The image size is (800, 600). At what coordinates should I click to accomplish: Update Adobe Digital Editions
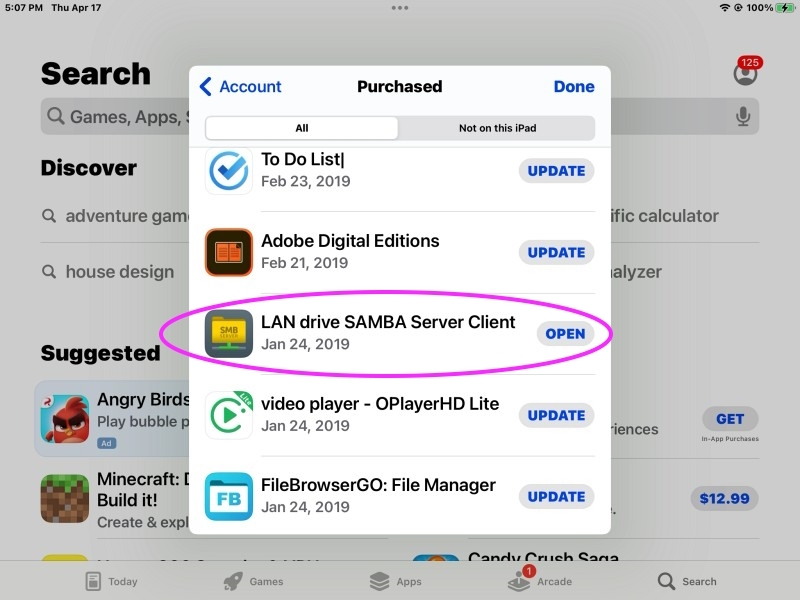pyautogui.click(x=556, y=253)
